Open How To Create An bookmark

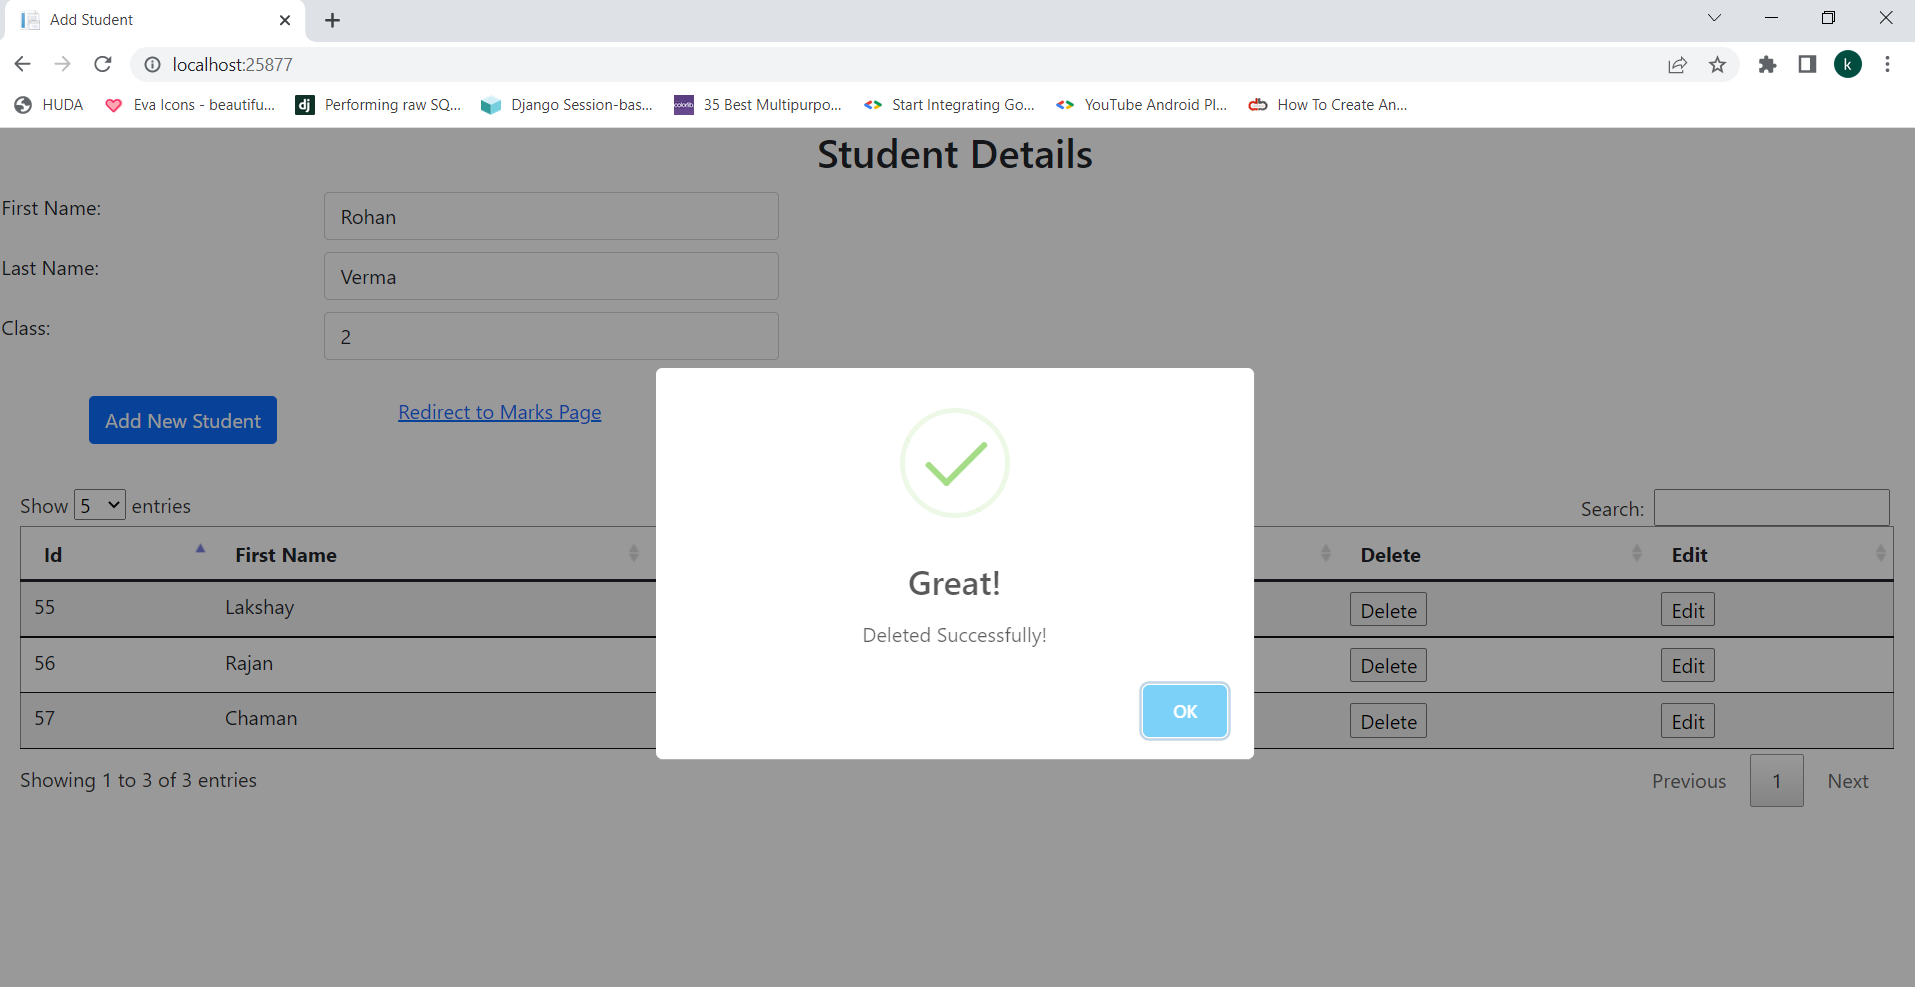1328,105
